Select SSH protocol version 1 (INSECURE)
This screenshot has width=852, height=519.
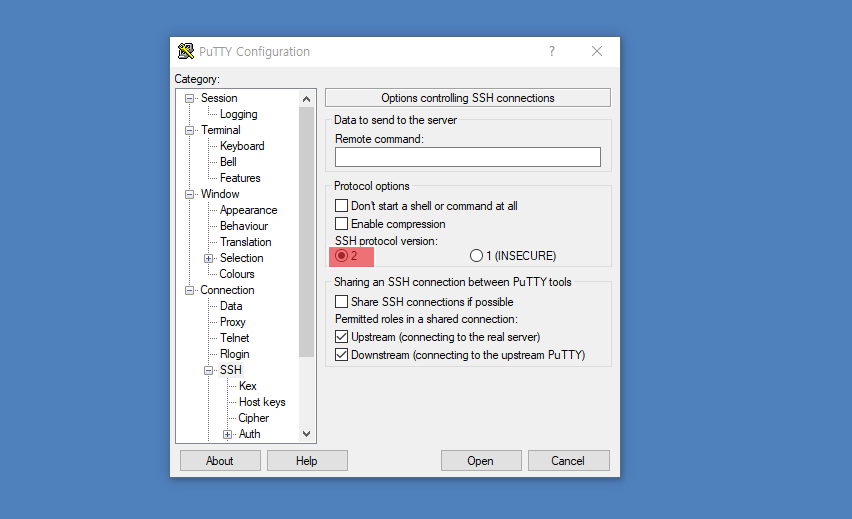pos(476,255)
